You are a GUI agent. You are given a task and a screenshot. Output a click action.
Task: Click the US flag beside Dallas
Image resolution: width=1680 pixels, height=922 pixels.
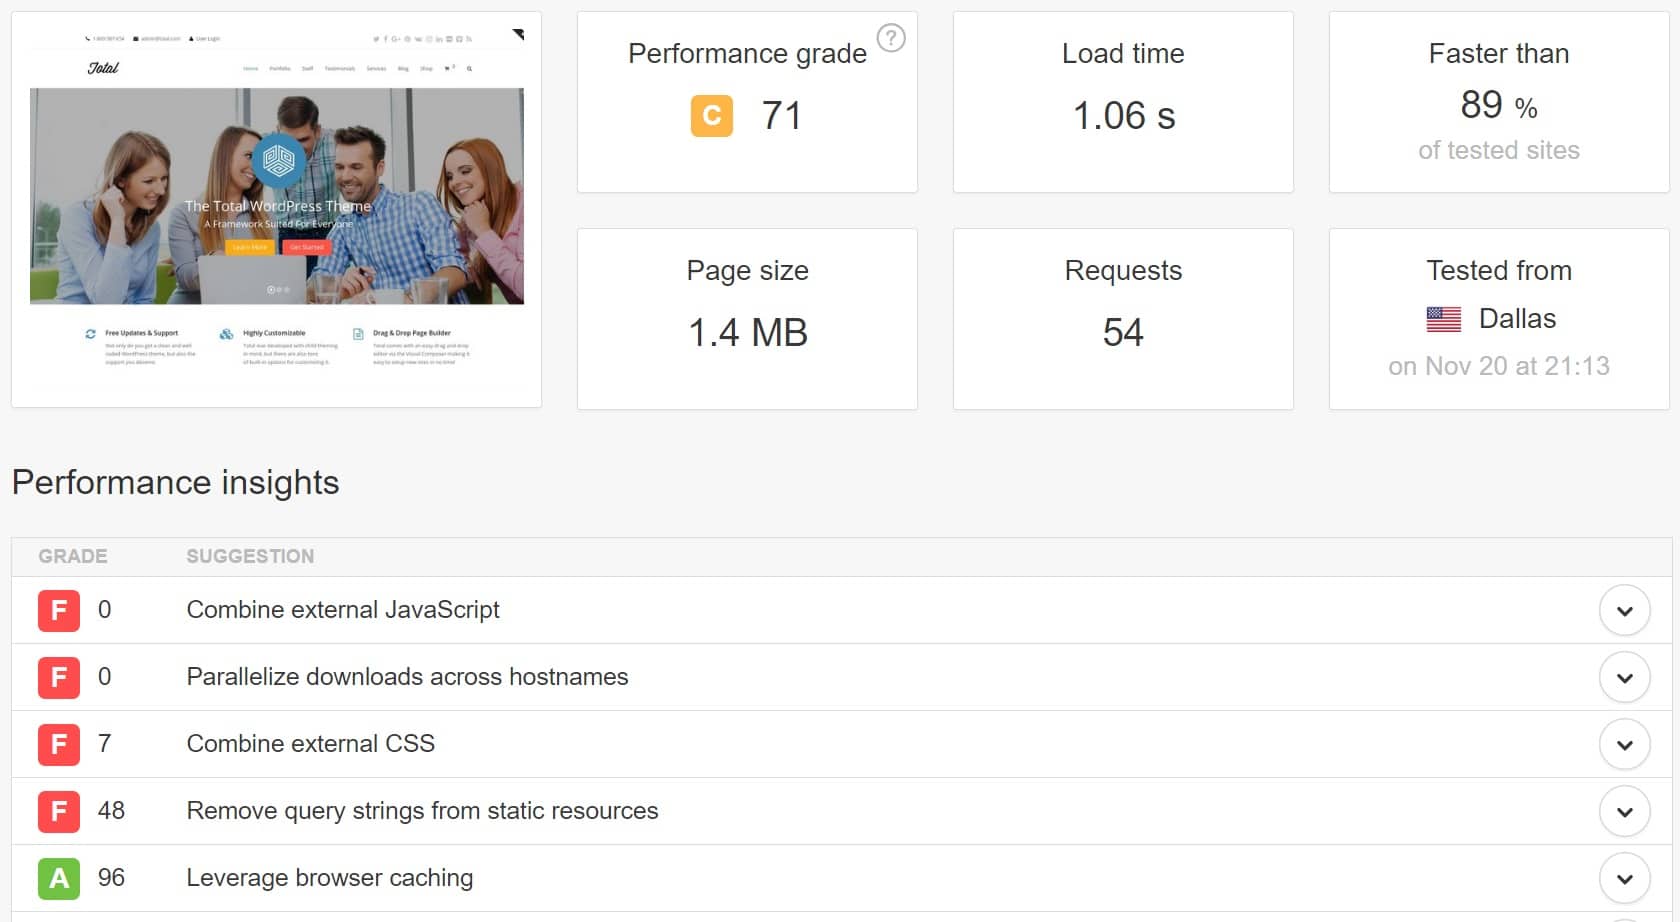[1443, 318]
